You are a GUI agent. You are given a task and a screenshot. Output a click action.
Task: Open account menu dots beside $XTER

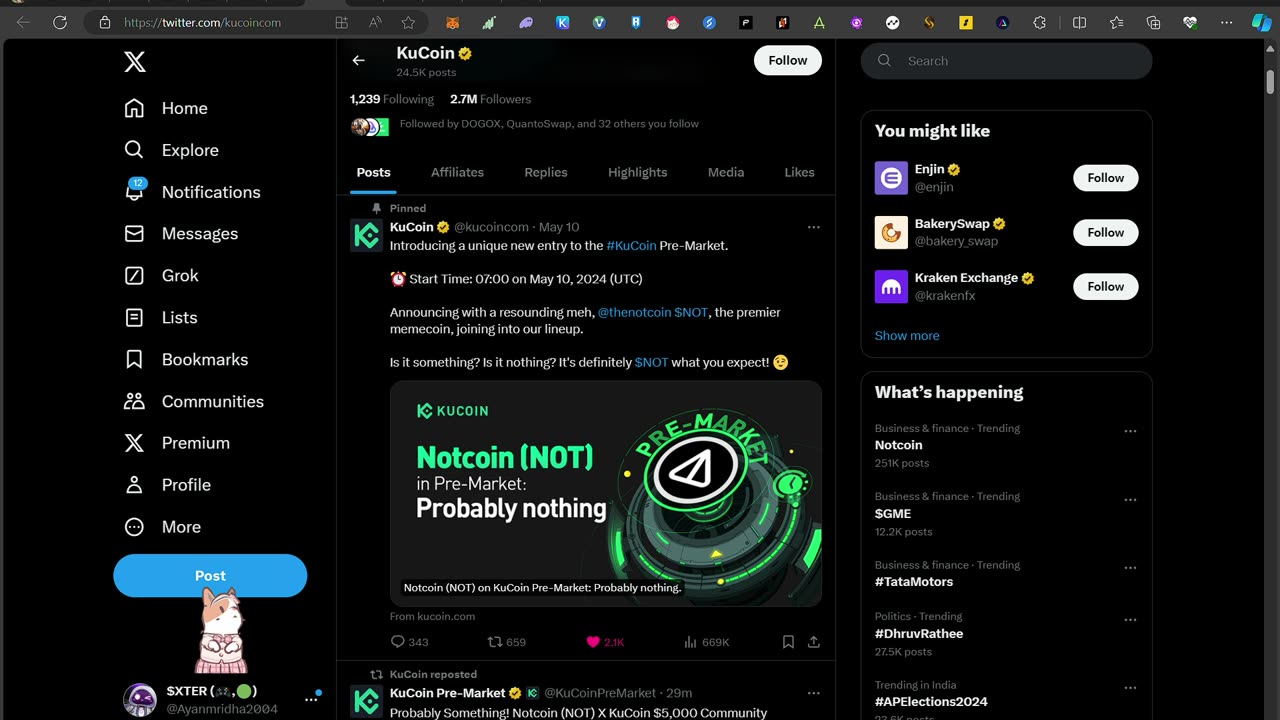[311, 700]
